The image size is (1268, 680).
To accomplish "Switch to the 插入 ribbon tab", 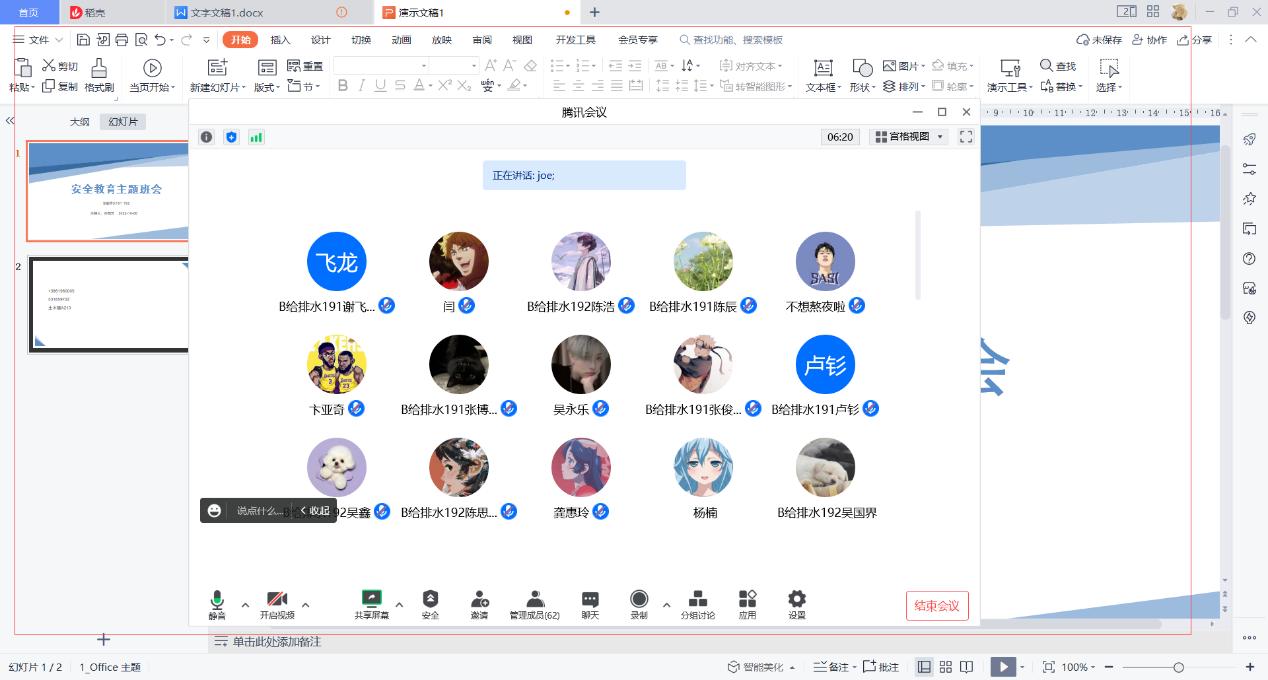I will point(280,40).
